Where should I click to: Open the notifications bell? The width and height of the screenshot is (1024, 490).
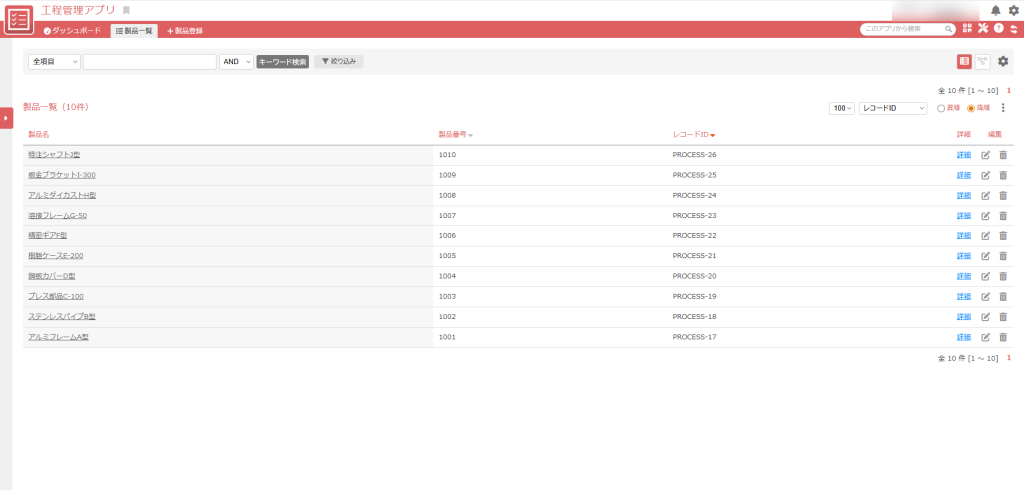(996, 10)
